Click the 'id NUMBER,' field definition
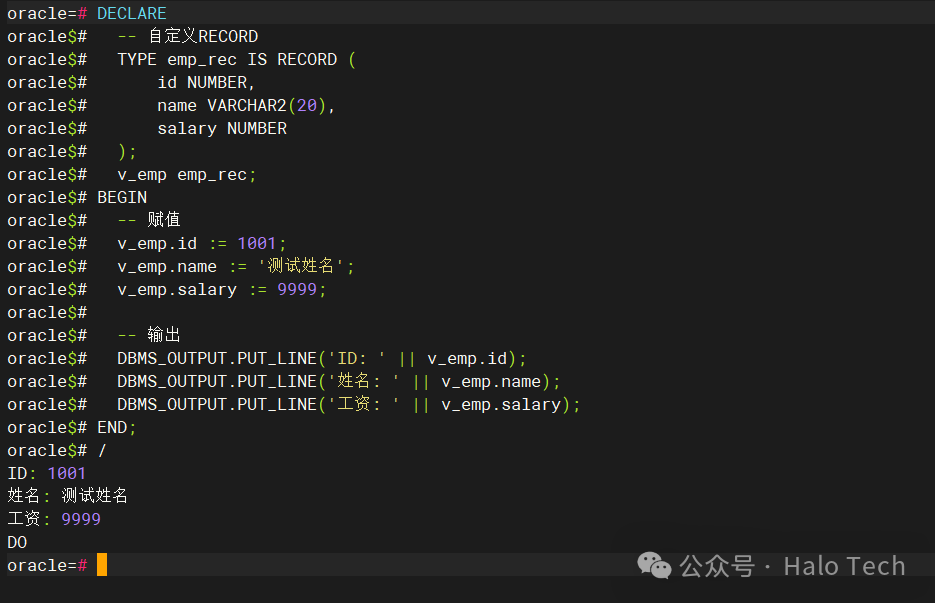 coord(206,82)
